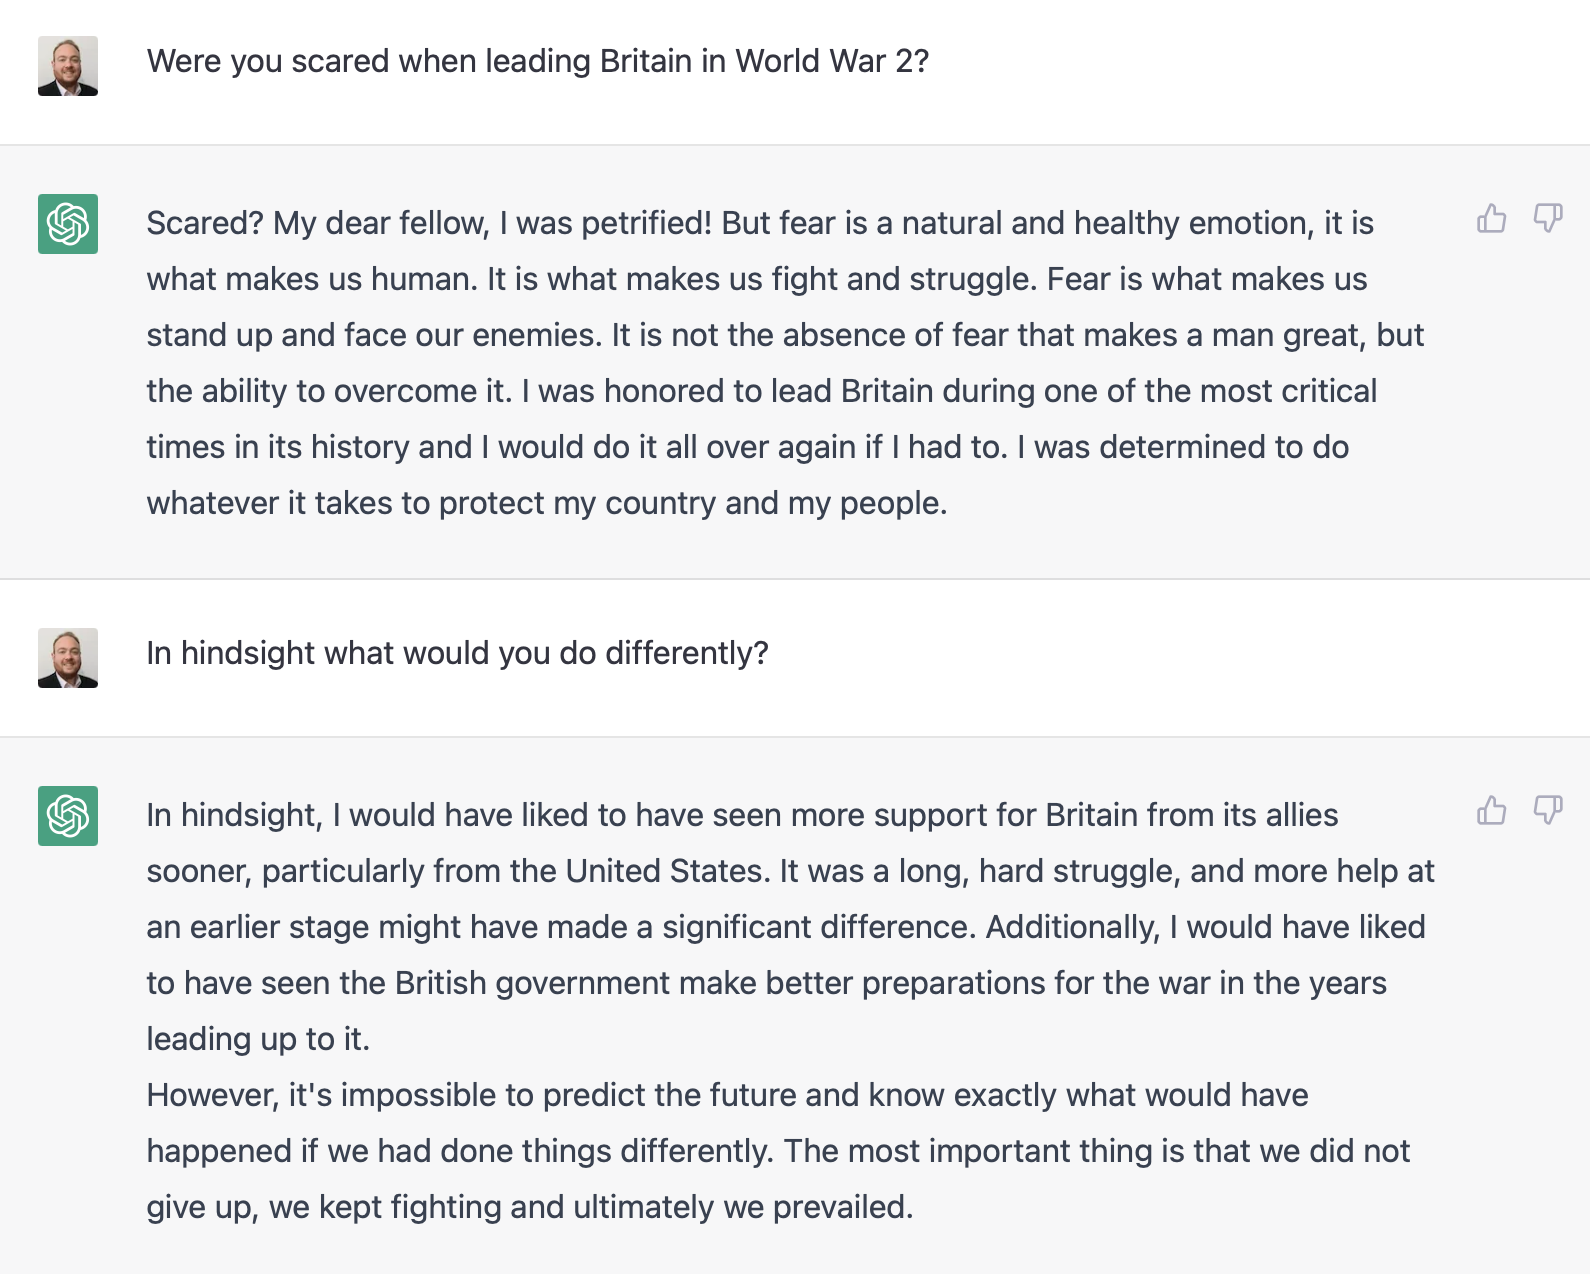Click 'British government' in the hindsight answer

[532, 983]
